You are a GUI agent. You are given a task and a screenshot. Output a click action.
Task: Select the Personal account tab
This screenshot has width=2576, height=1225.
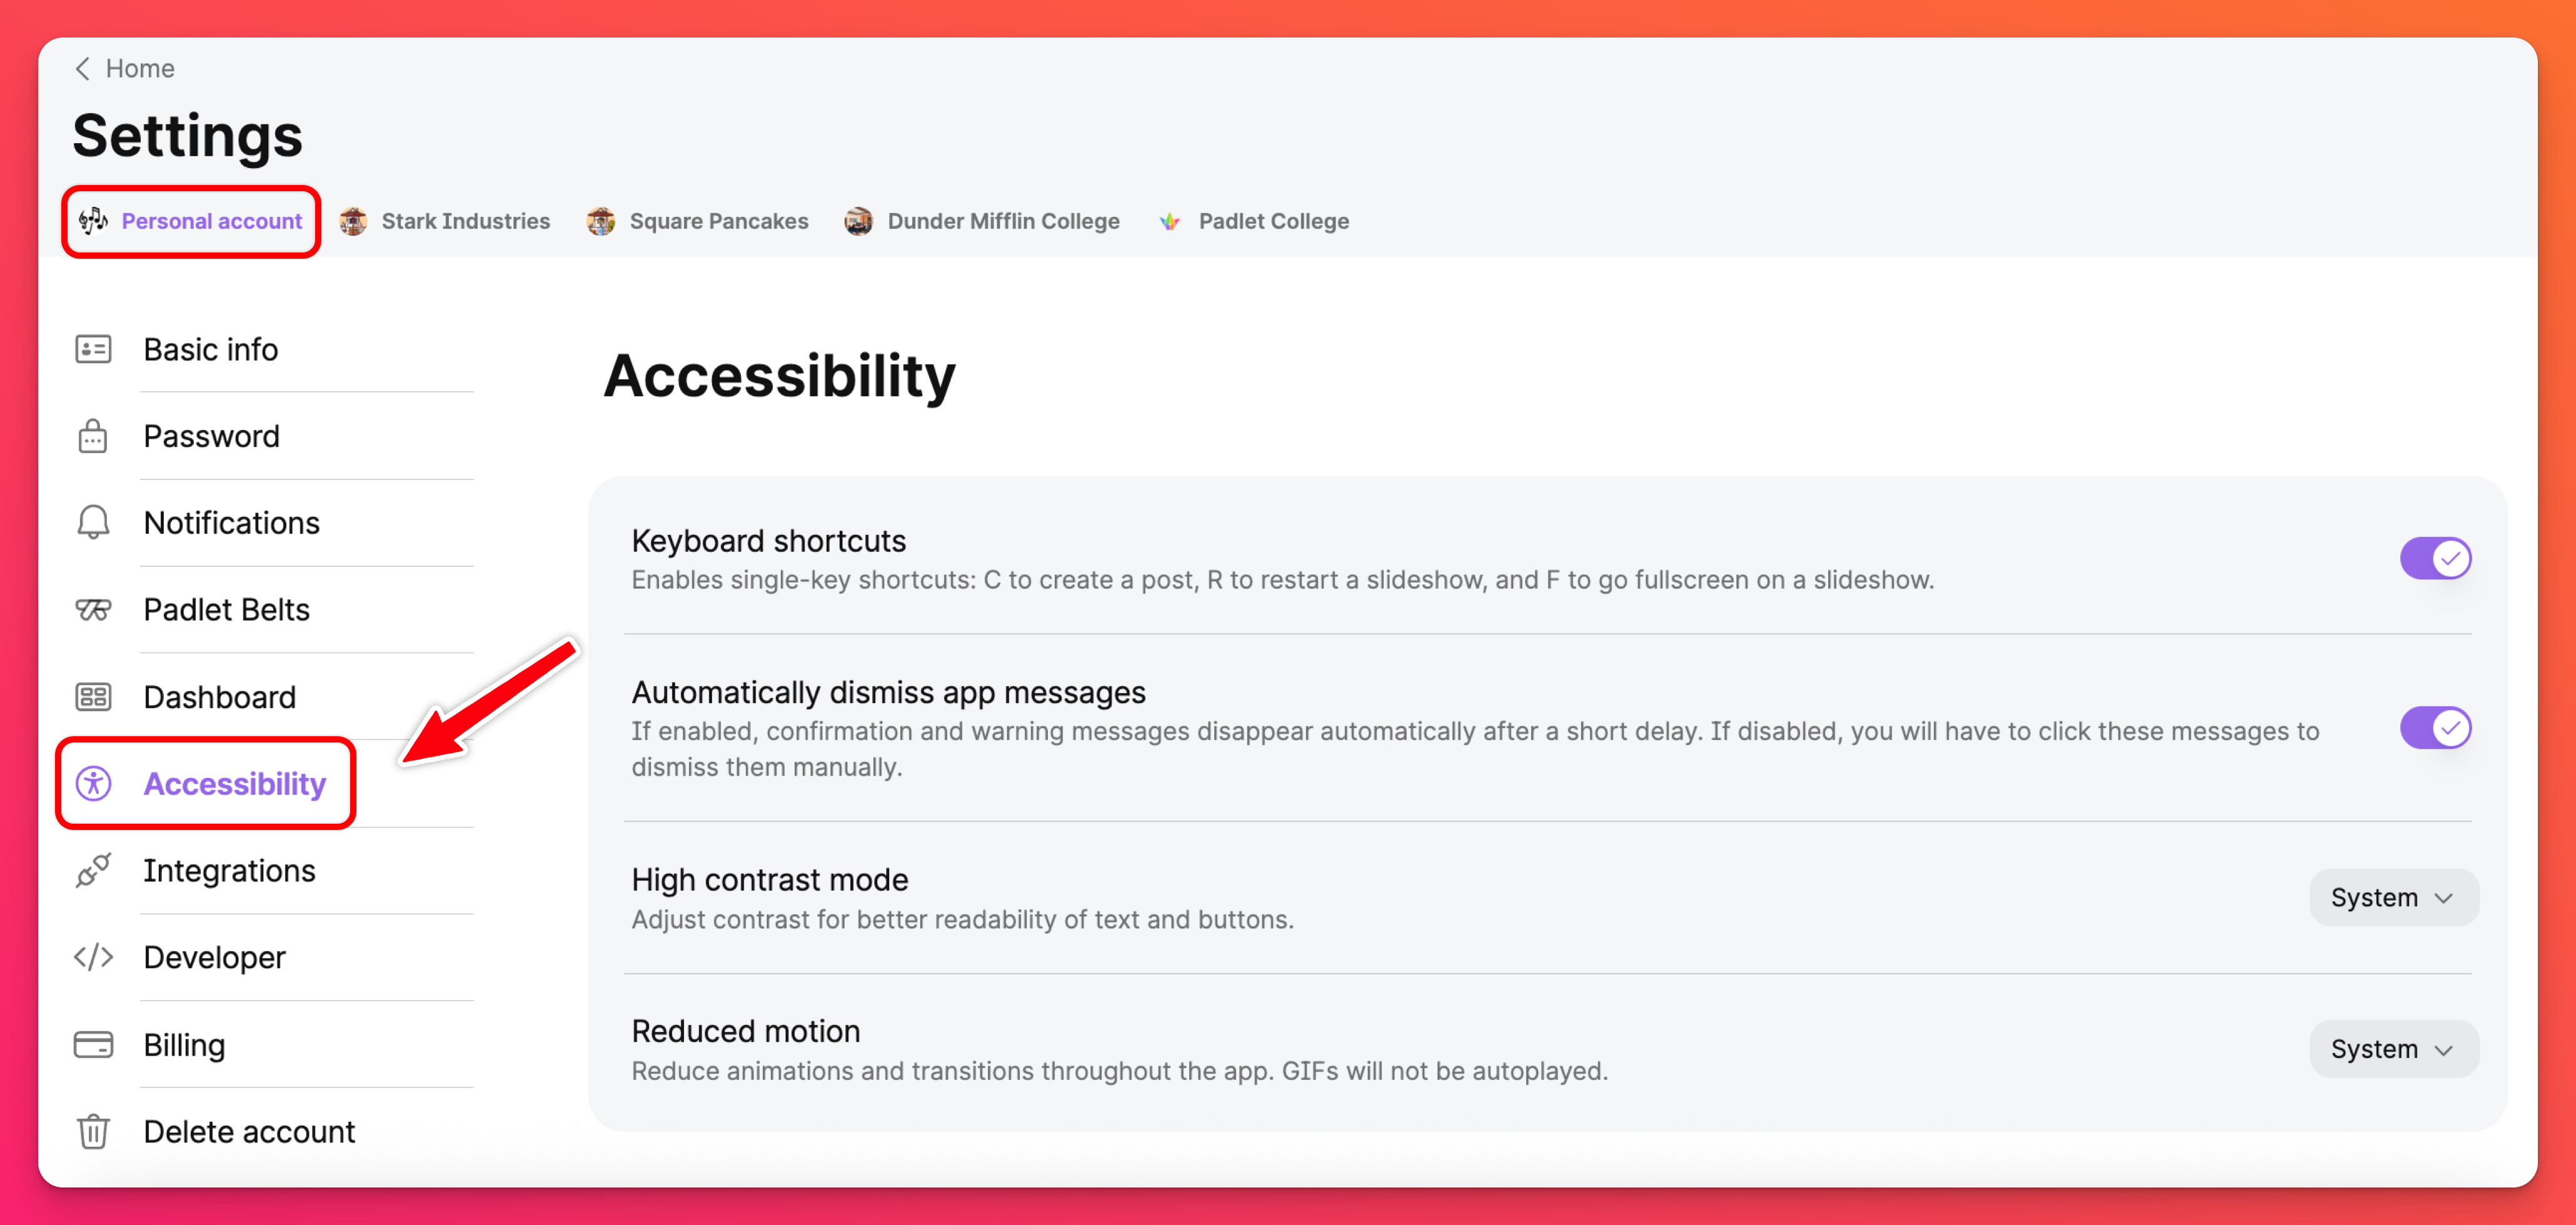[x=191, y=221]
